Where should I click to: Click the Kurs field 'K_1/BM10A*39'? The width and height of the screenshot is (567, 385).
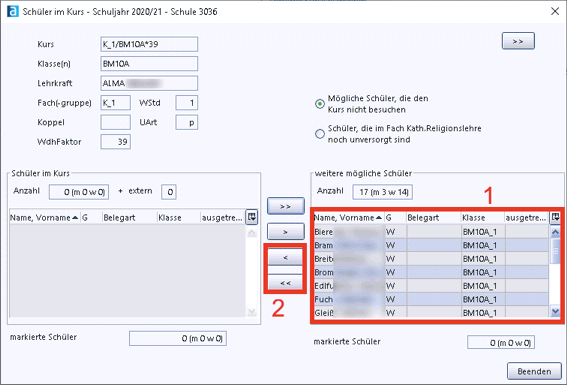149,44
